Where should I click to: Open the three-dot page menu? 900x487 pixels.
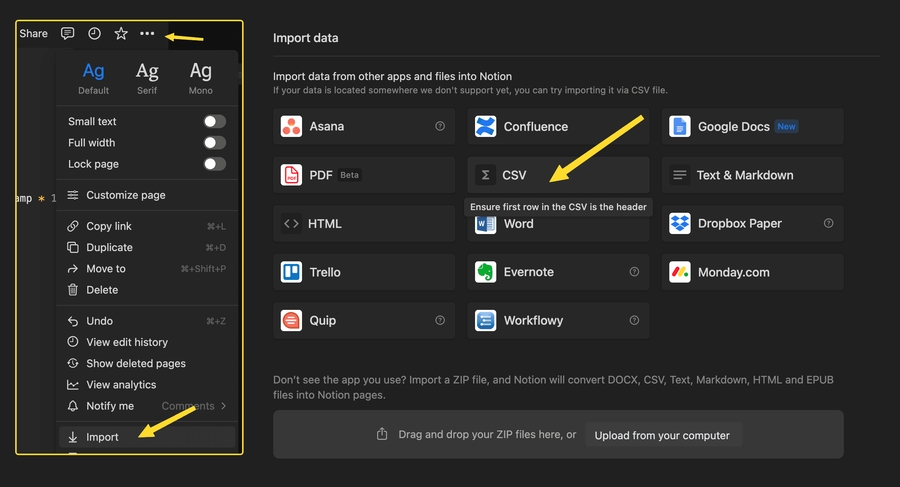click(147, 33)
